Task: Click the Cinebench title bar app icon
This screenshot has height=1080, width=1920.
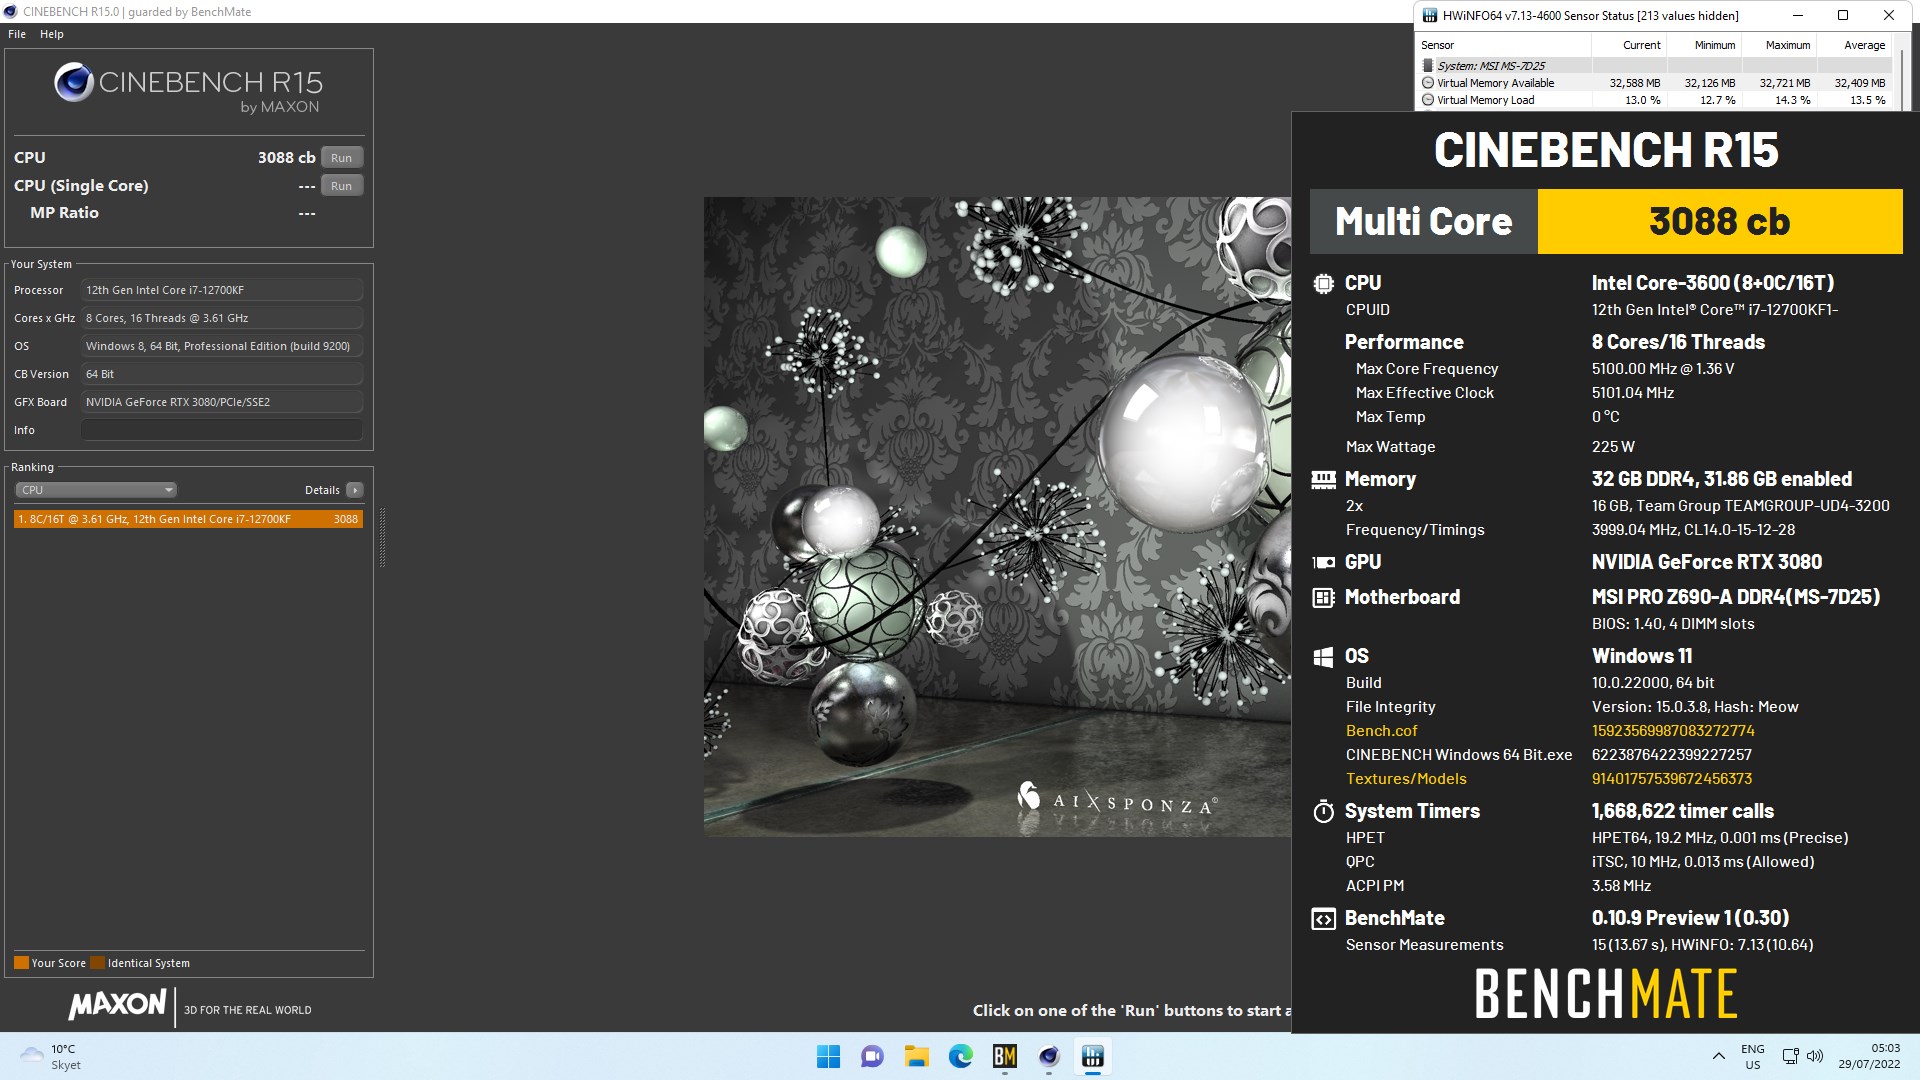Action: click(10, 12)
